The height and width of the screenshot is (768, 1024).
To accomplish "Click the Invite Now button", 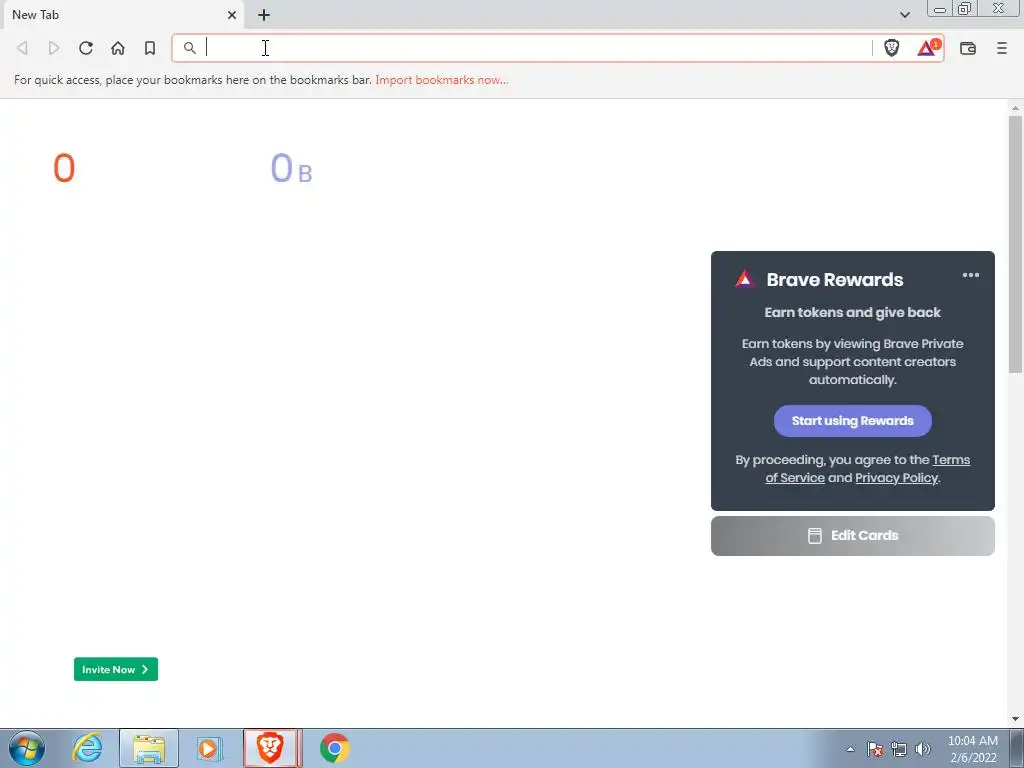I will pyautogui.click(x=116, y=669).
